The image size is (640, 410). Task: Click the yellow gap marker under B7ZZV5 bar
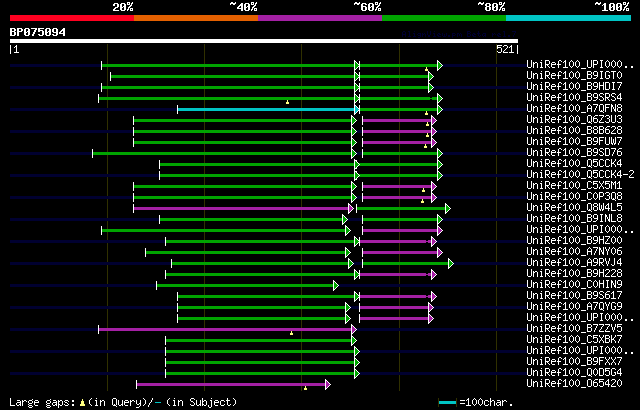[x=291, y=333]
